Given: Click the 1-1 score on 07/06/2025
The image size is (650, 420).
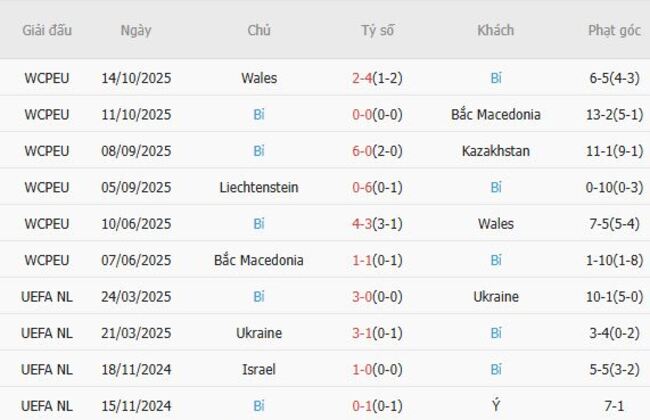Looking at the screenshot, I should (363, 260).
